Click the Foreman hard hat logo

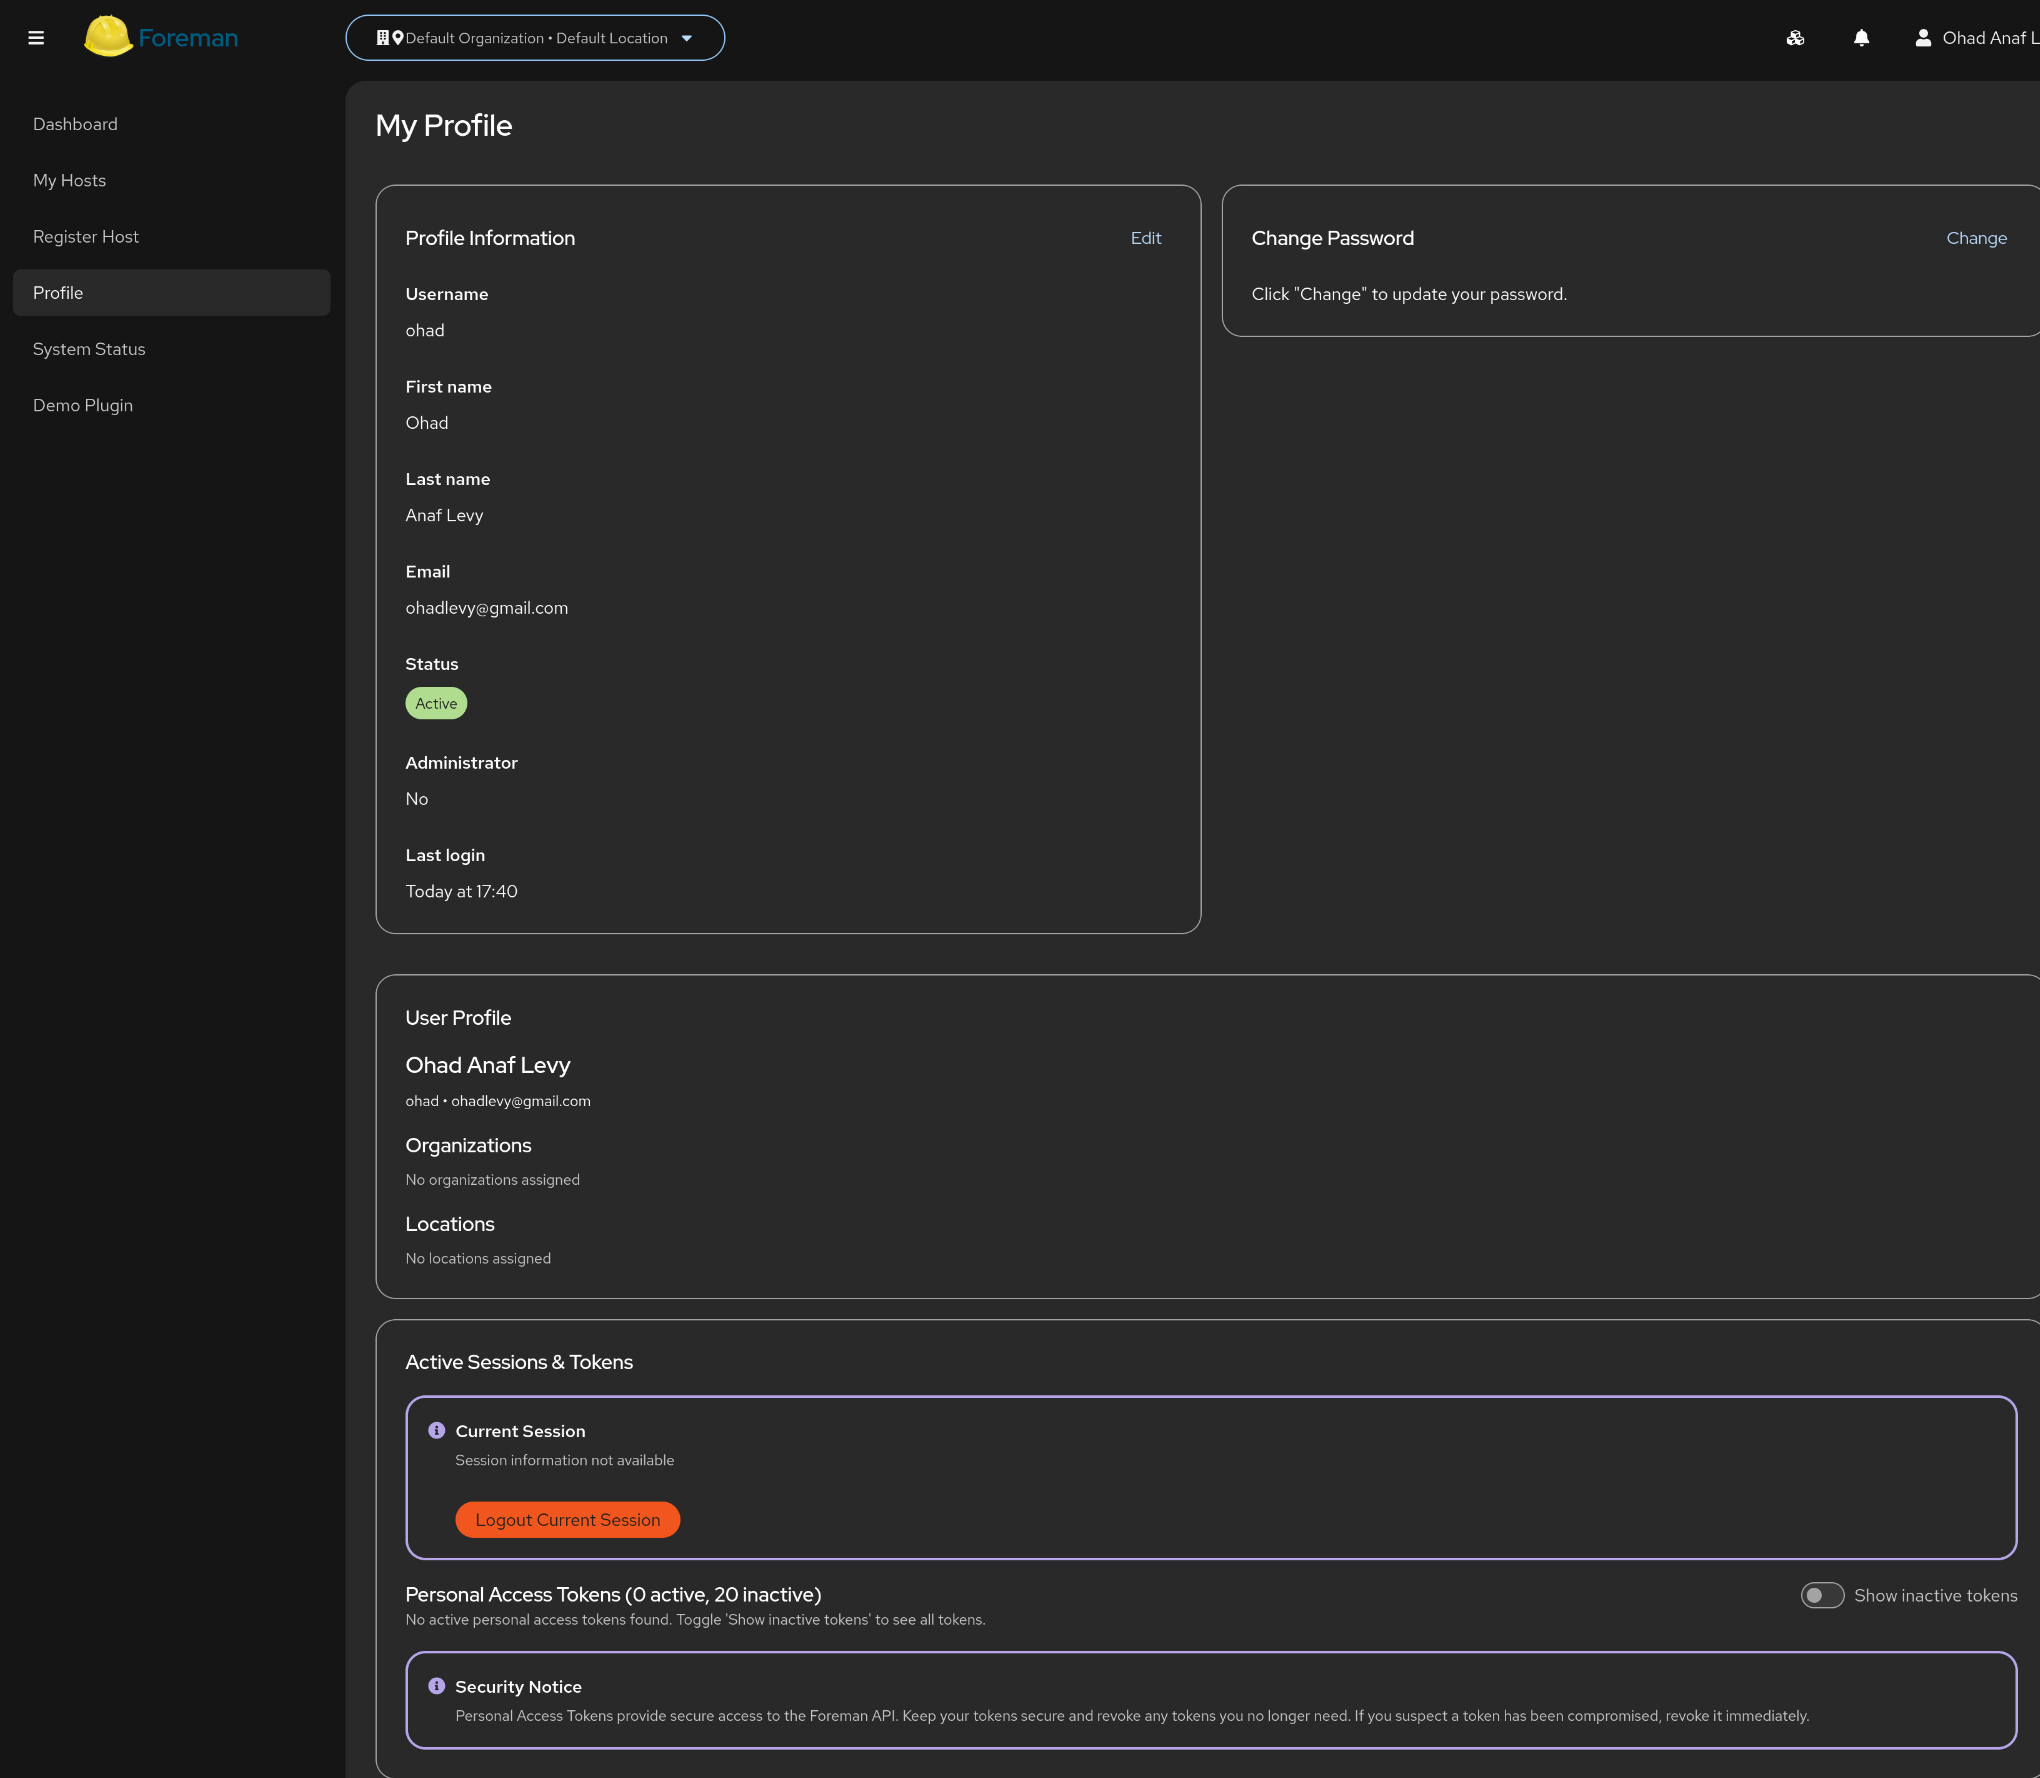click(x=108, y=37)
